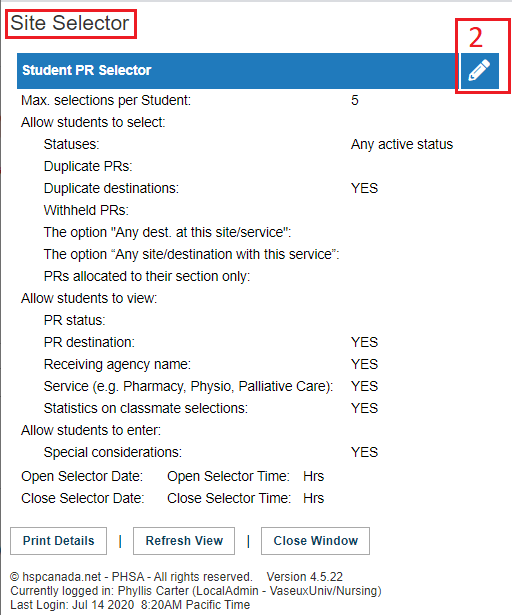Click the Any active status value

point(402,144)
